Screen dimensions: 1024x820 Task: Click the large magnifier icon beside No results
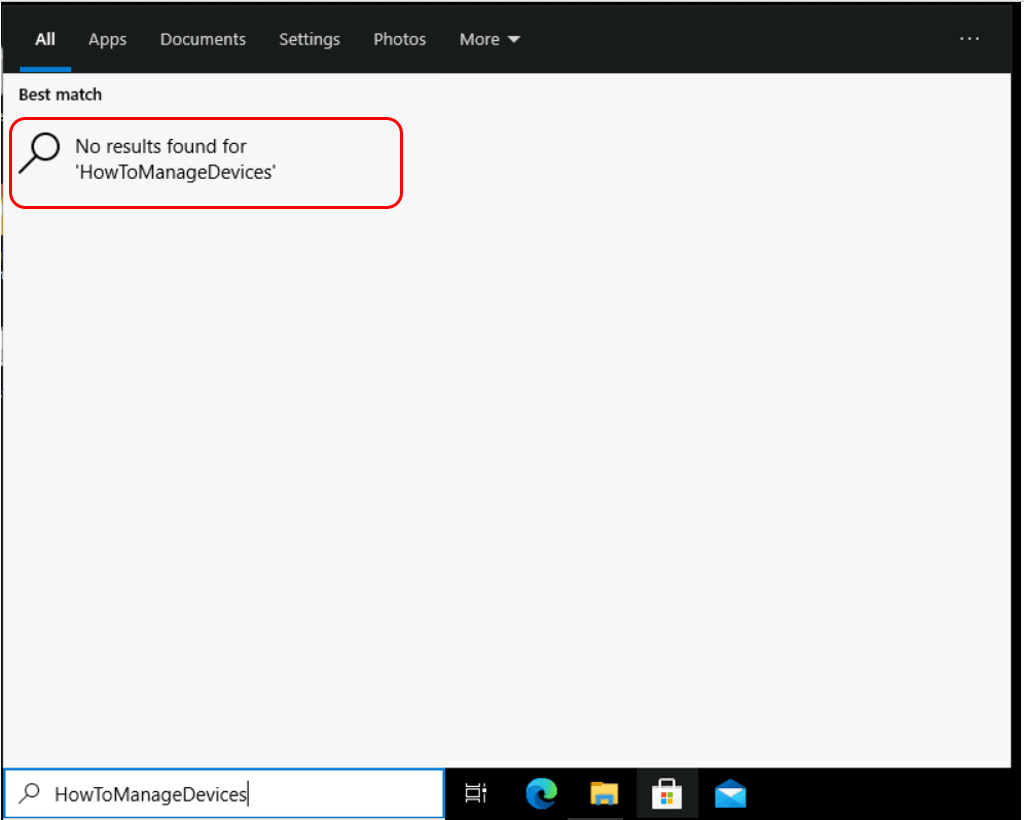coord(40,154)
